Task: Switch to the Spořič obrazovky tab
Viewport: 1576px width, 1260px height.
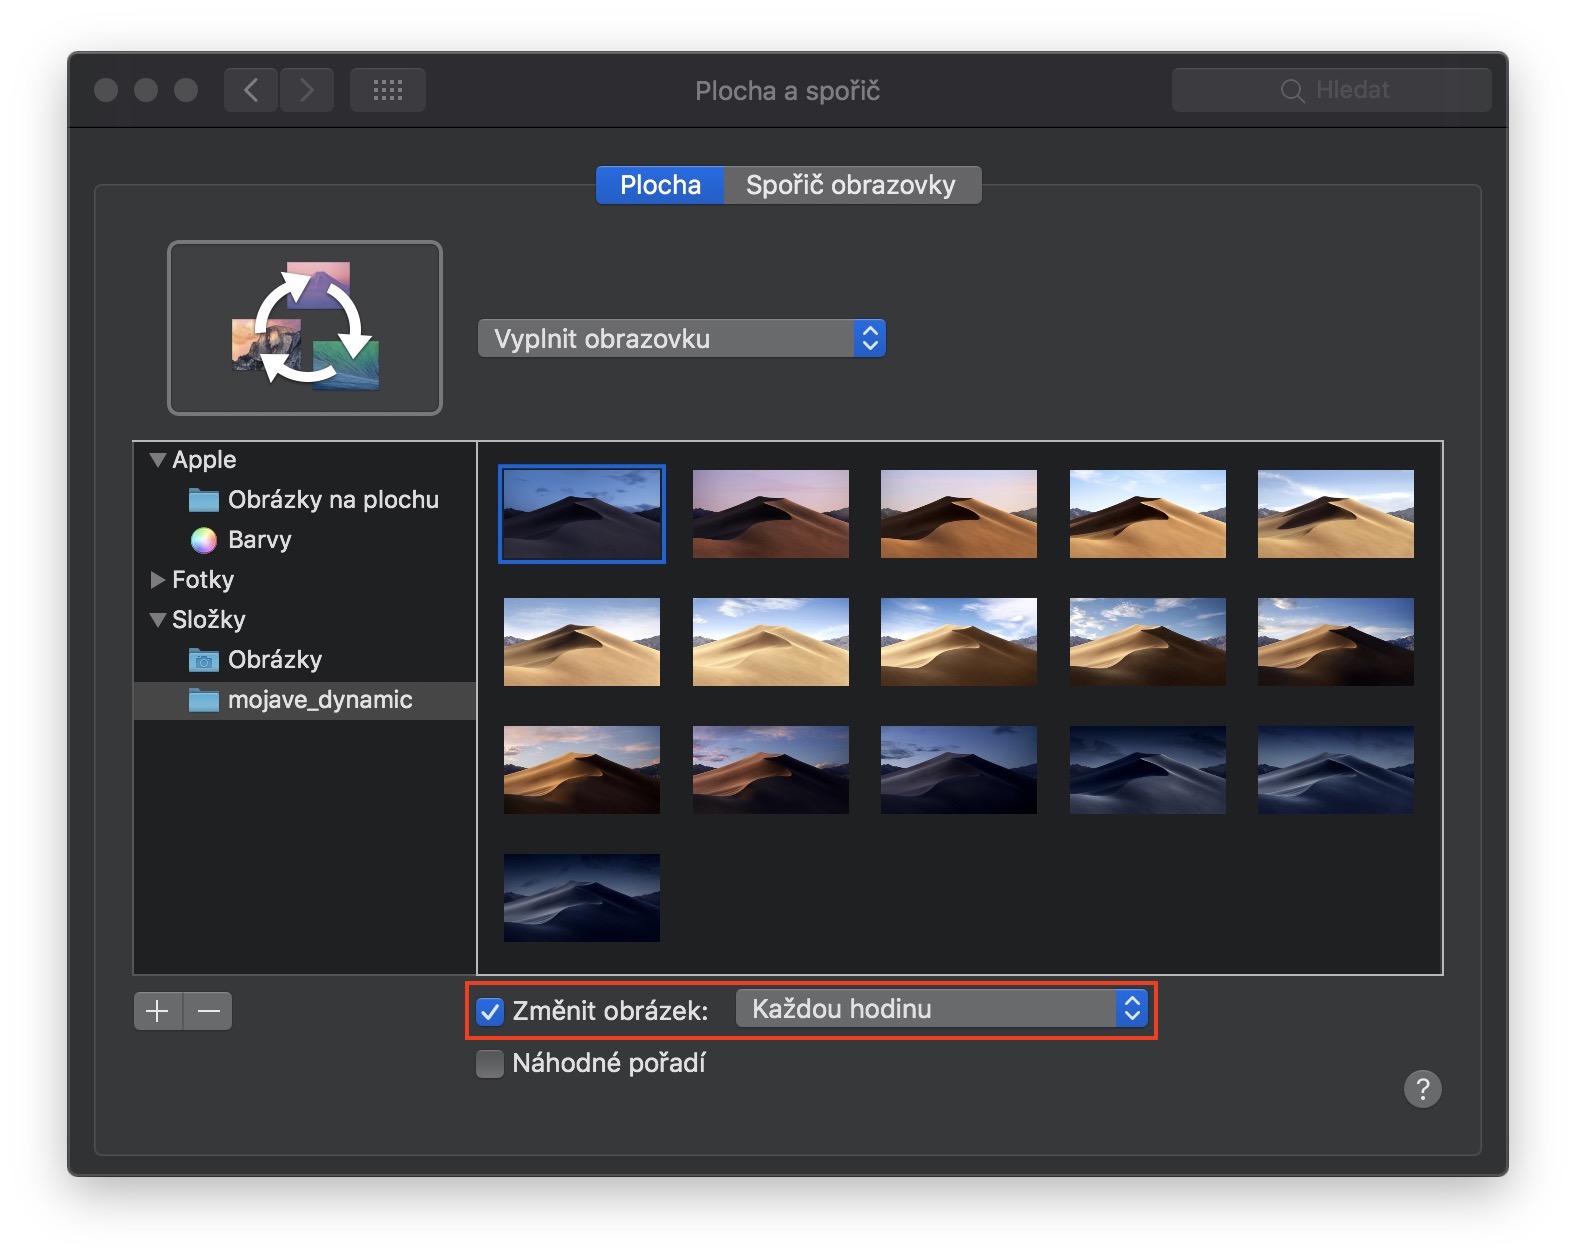Action: 850,185
